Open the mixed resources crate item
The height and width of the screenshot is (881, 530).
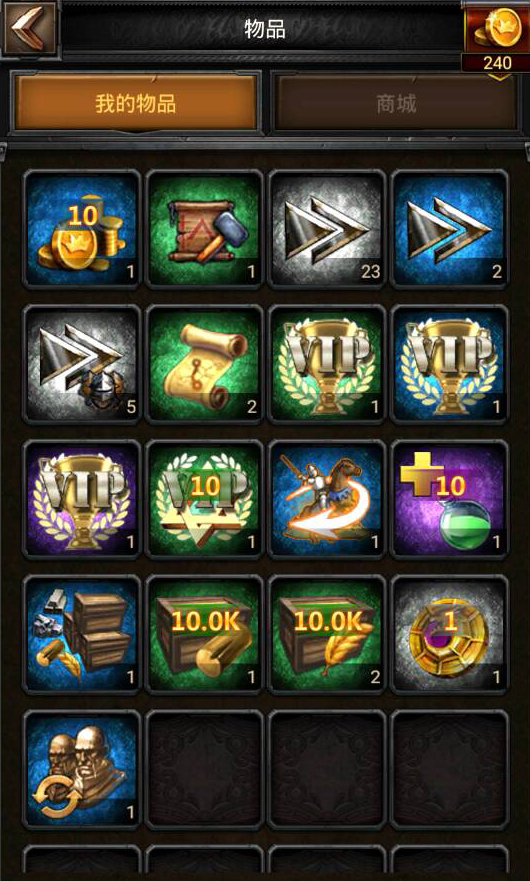[x=81, y=634]
